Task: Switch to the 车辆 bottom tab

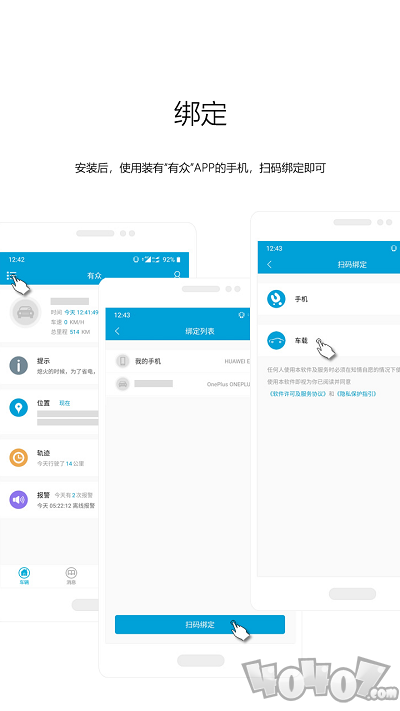Action: (x=24, y=575)
